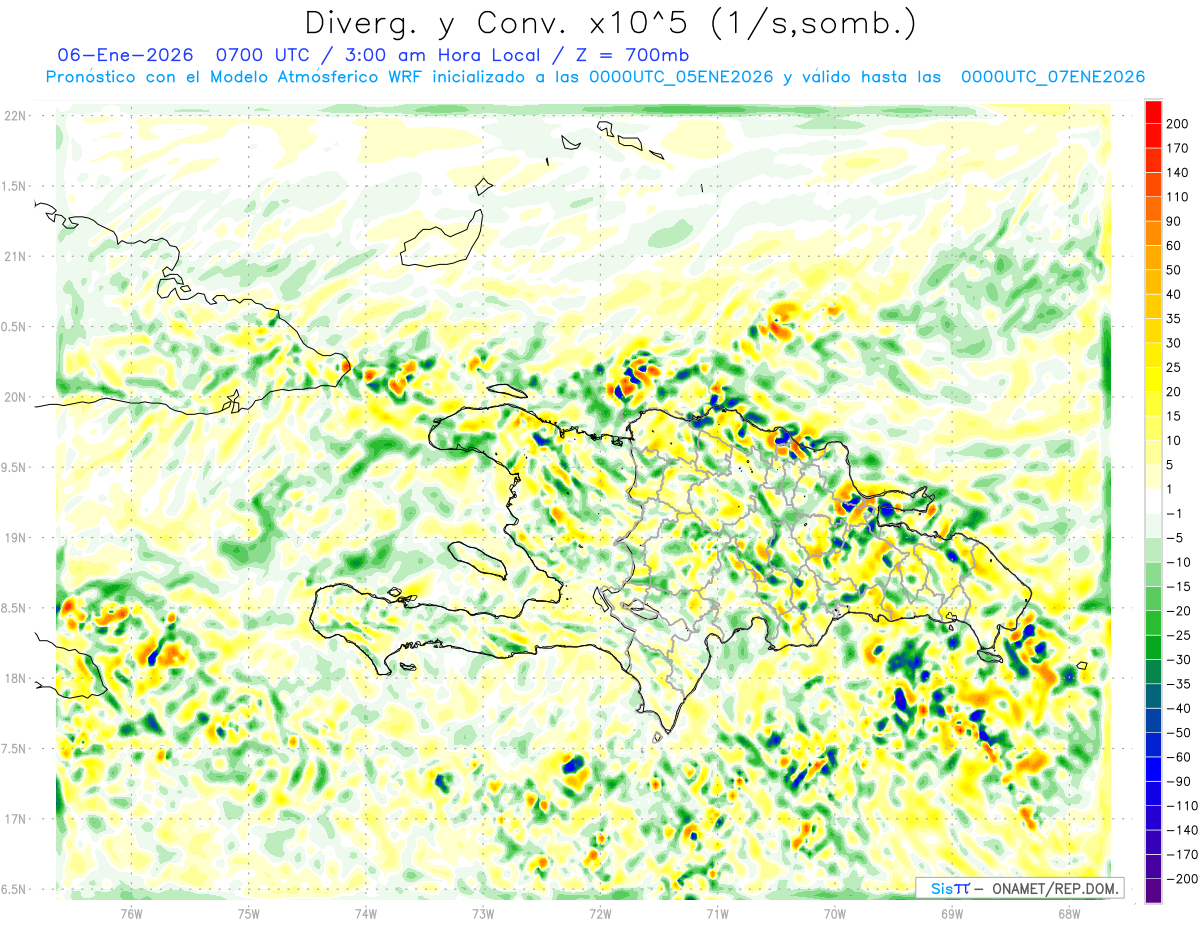
Task: Click the '-20' color scale value
Action: click(1179, 611)
